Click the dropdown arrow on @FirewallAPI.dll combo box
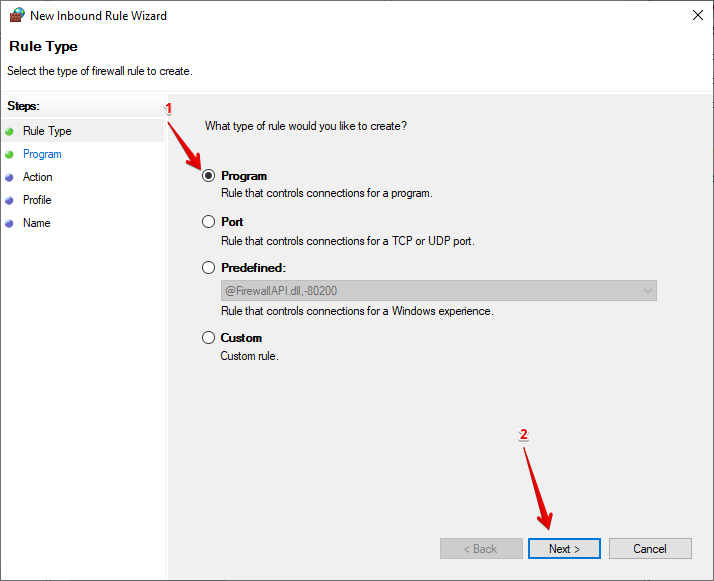Image resolution: width=714 pixels, height=581 pixels. (x=647, y=291)
